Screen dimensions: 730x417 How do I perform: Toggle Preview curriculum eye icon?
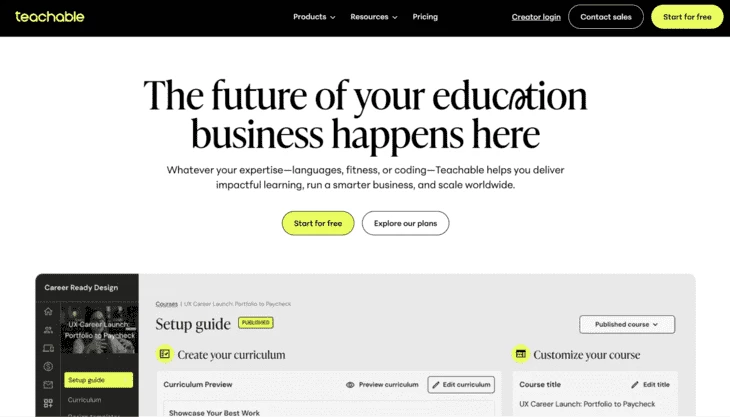pyautogui.click(x=351, y=384)
